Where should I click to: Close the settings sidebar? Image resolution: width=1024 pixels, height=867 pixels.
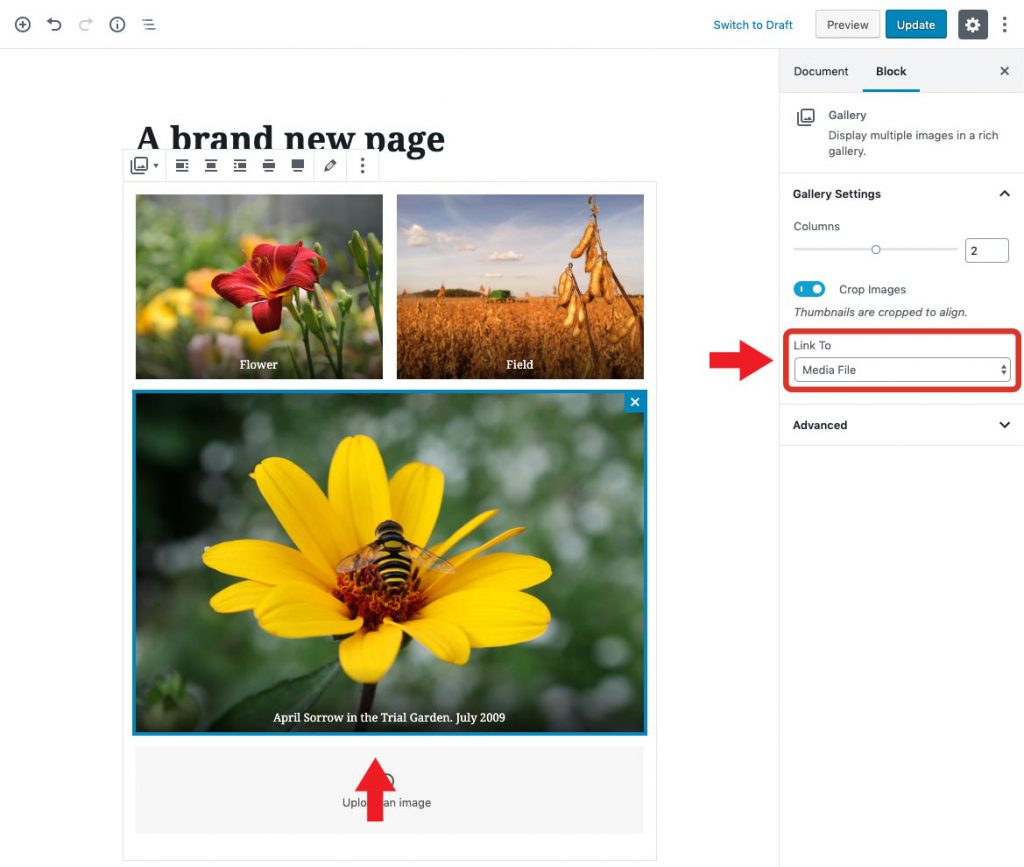point(1004,71)
